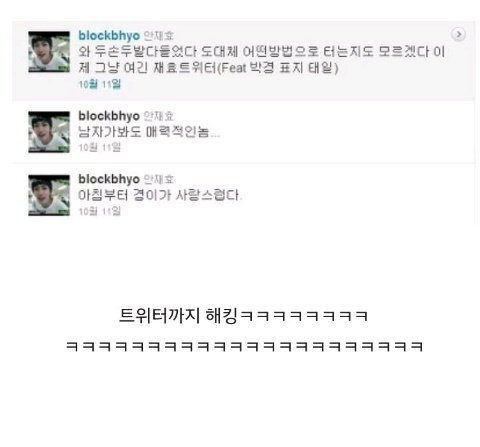
Task: Click the 안재효 name in the second tweet
Action: [159, 116]
